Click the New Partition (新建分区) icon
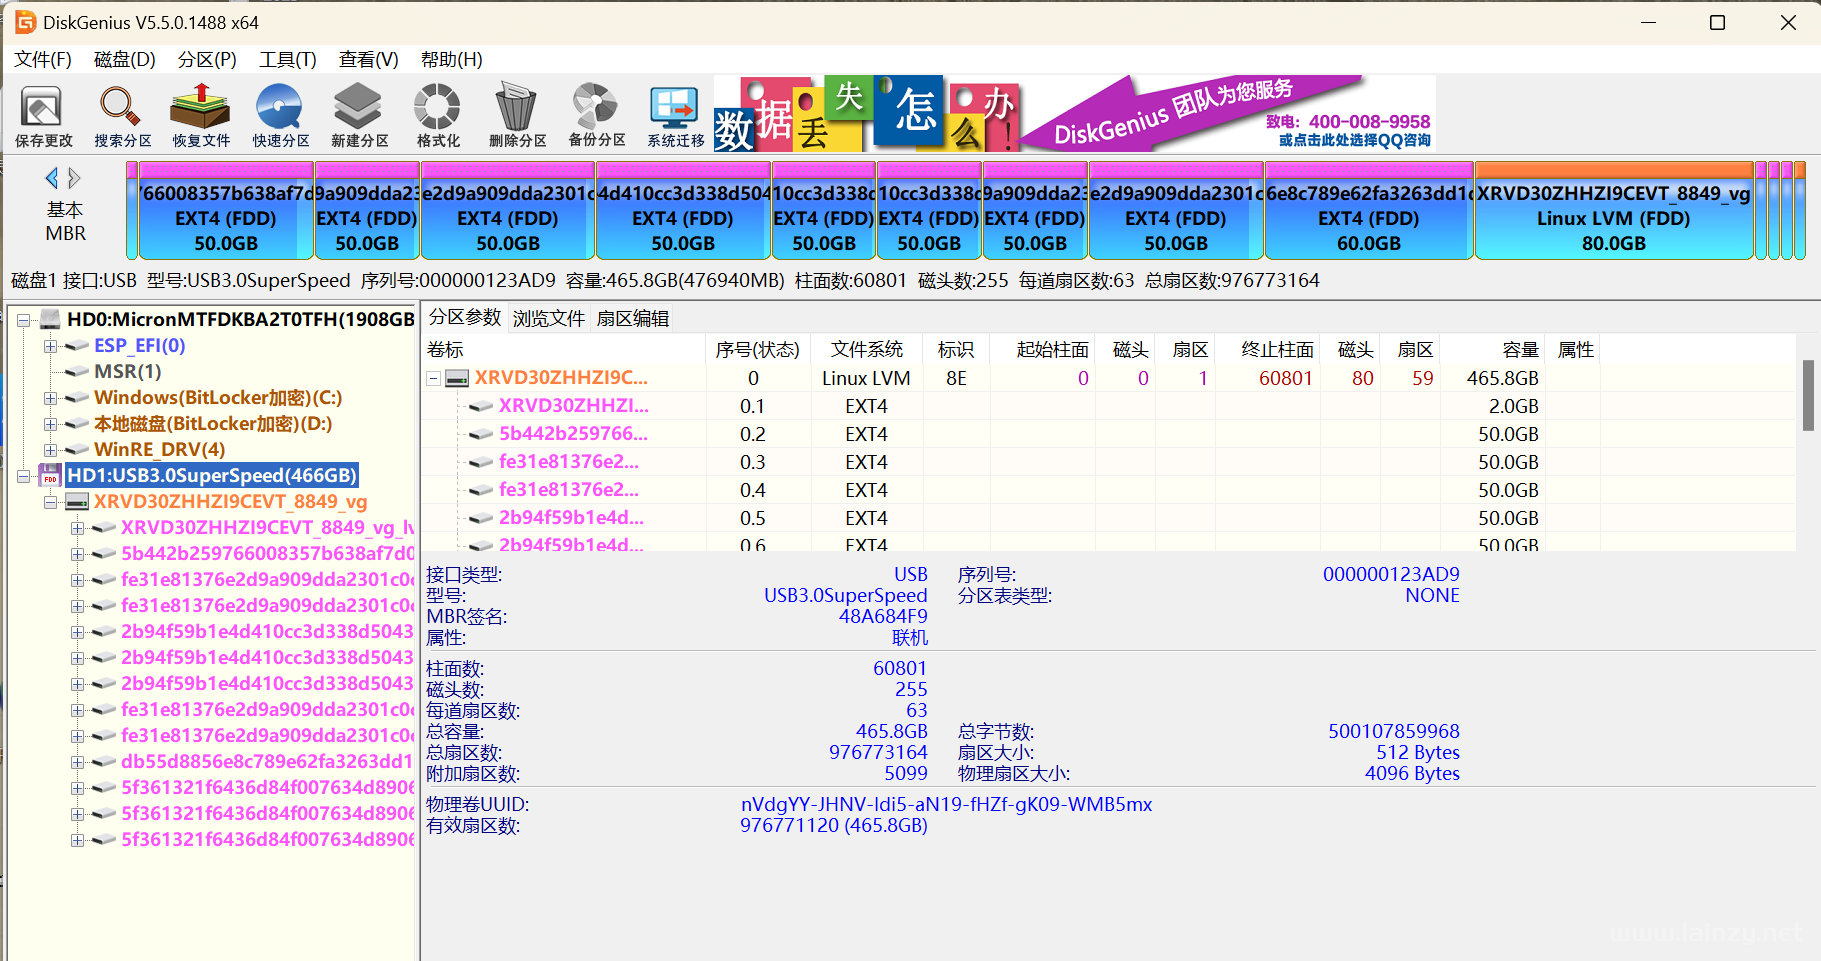Image resolution: width=1821 pixels, height=961 pixels. [359, 115]
